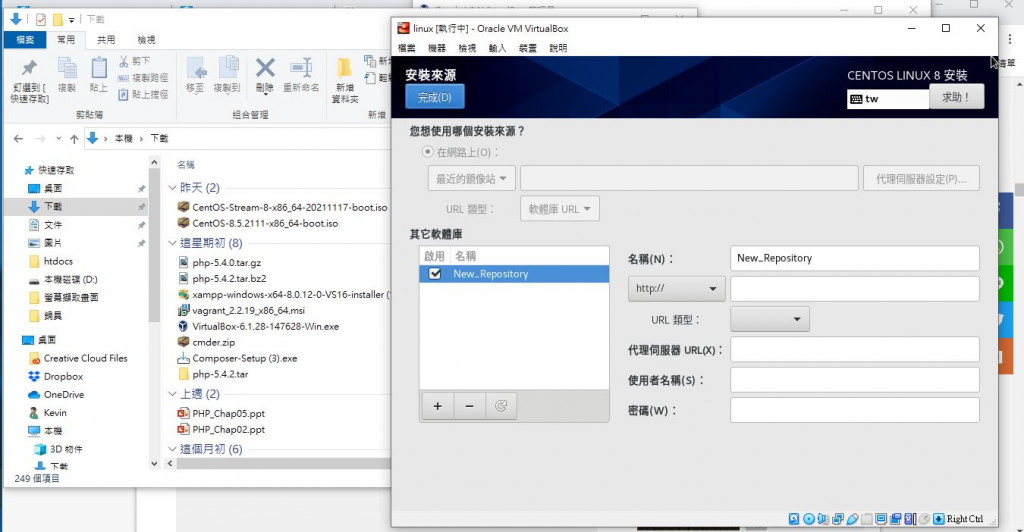Click the audio icon in VirtualBox status bar
The image size is (1024, 532).
(823, 519)
